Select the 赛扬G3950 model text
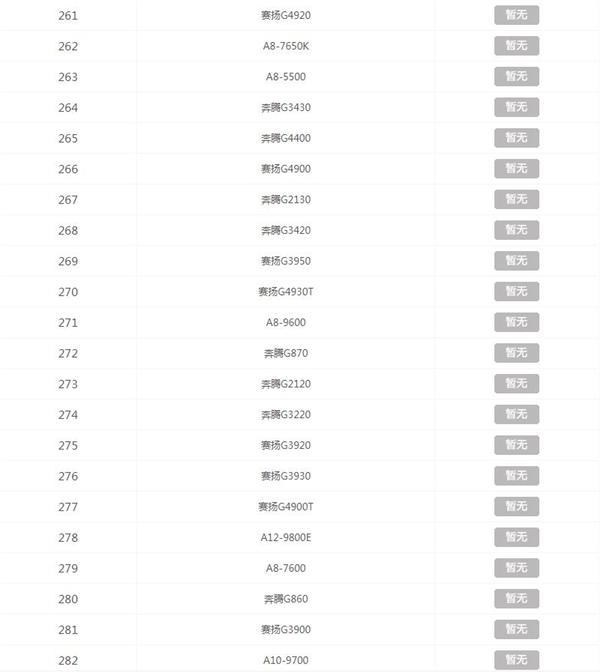This screenshot has width=600, height=672. click(286, 261)
